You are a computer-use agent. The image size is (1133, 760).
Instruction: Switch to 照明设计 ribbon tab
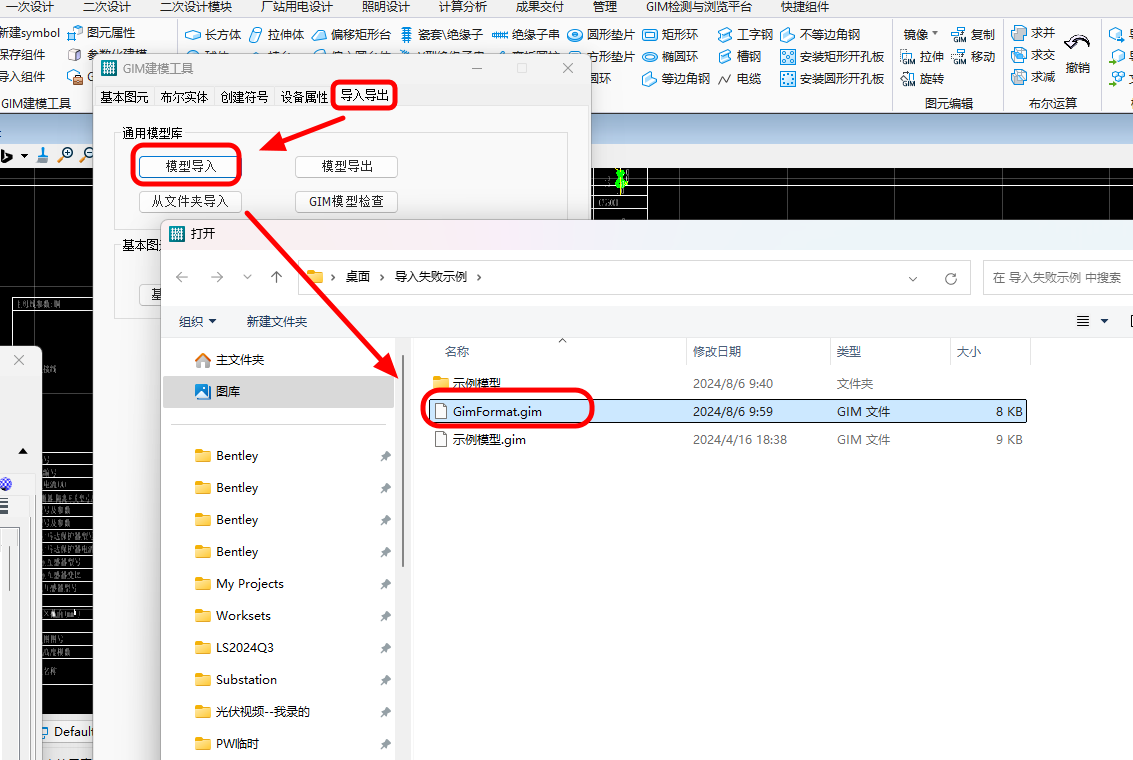pyautogui.click(x=386, y=7)
